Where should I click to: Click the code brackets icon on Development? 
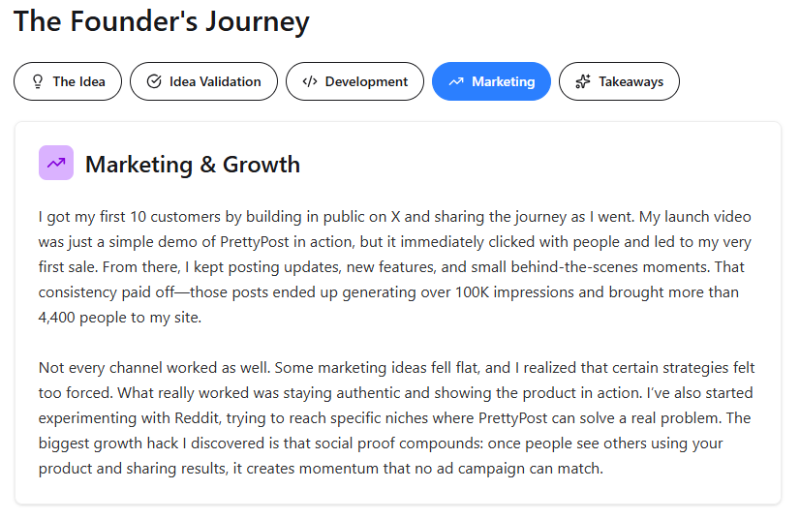coord(309,82)
